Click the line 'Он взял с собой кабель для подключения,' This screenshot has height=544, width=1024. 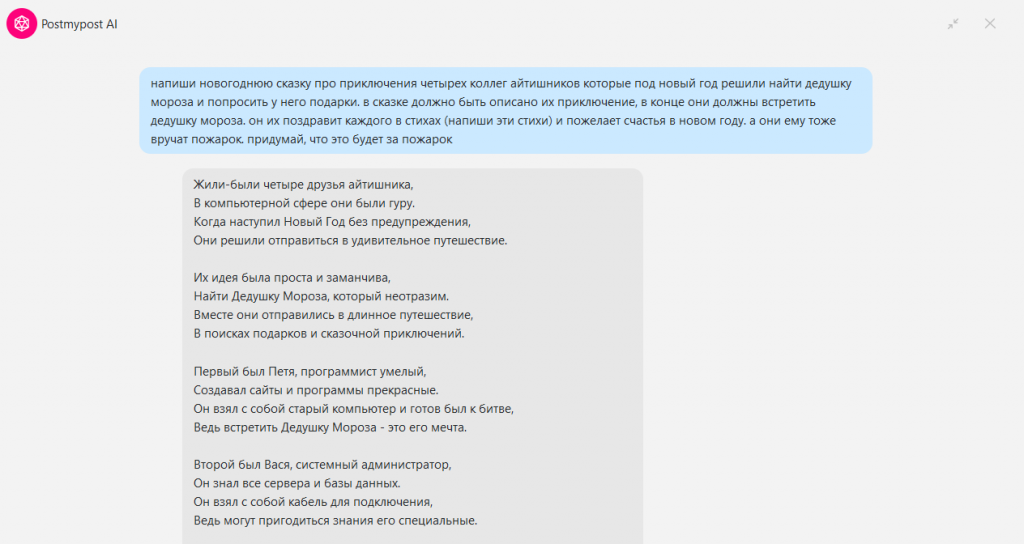pos(313,502)
